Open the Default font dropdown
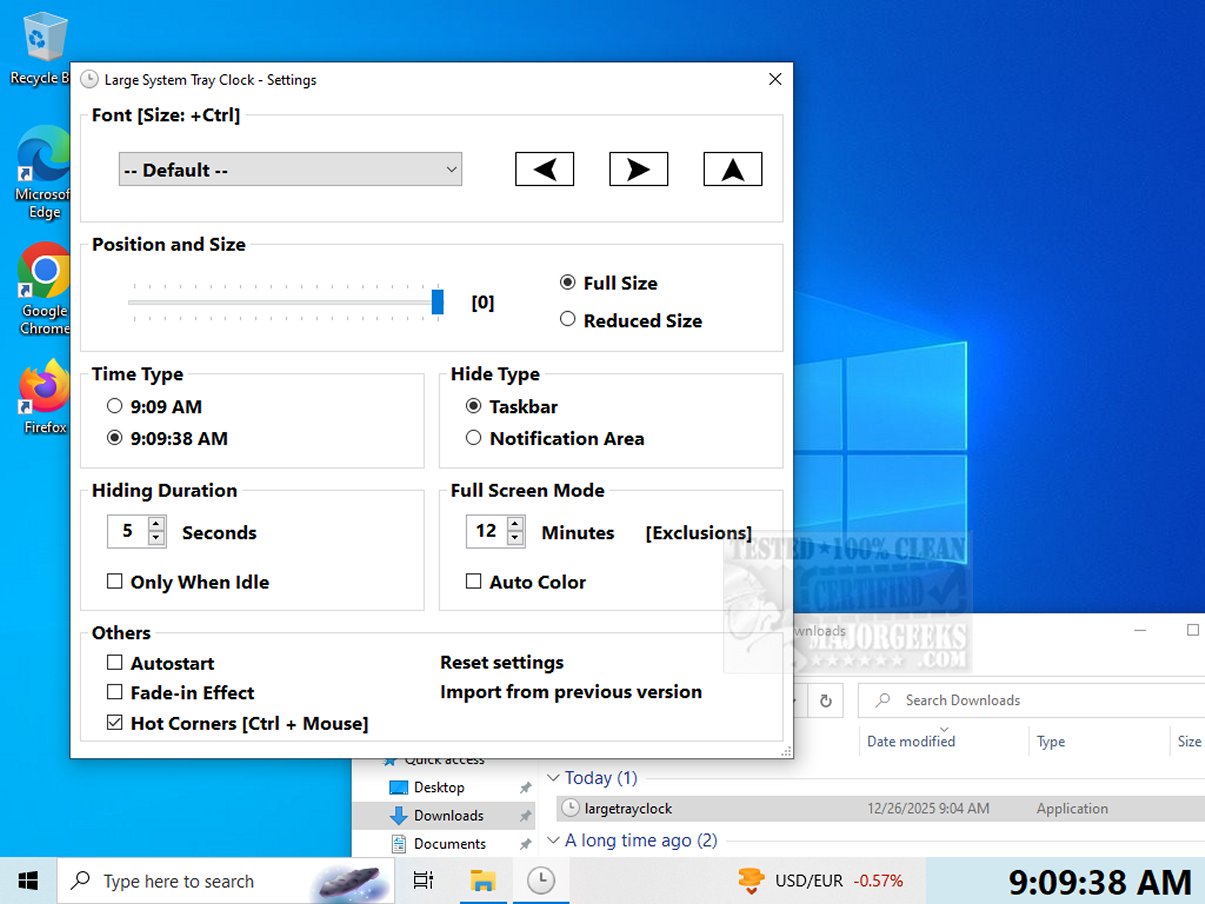 pyautogui.click(x=290, y=169)
